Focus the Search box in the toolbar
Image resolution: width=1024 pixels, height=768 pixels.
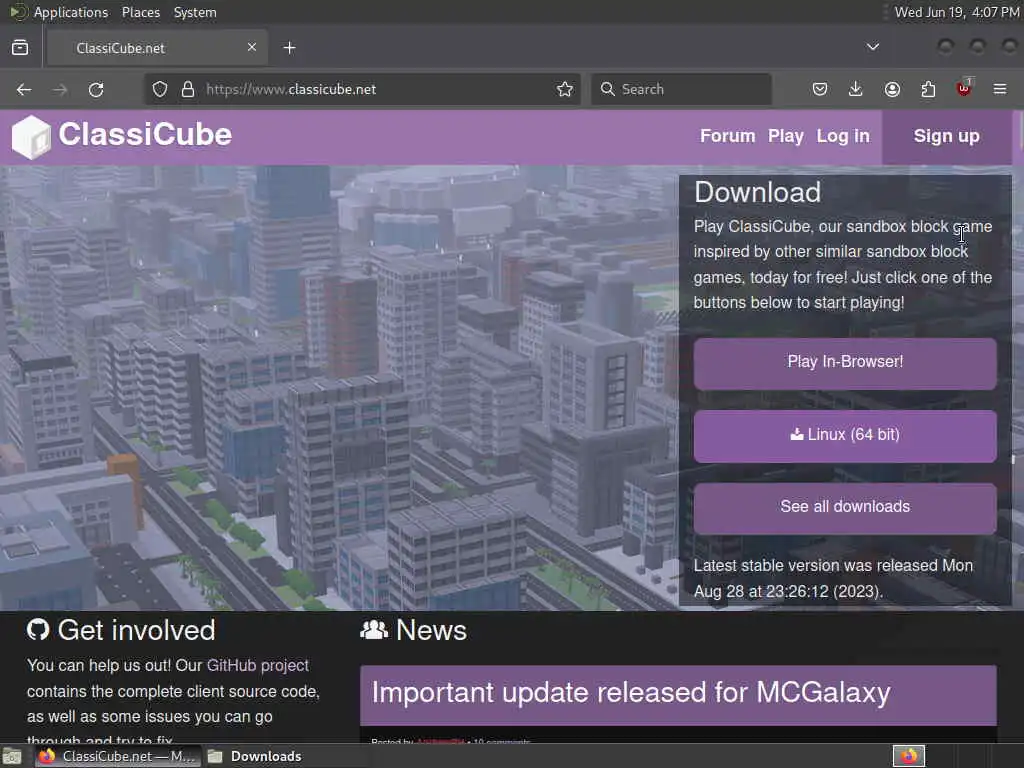tap(682, 89)
